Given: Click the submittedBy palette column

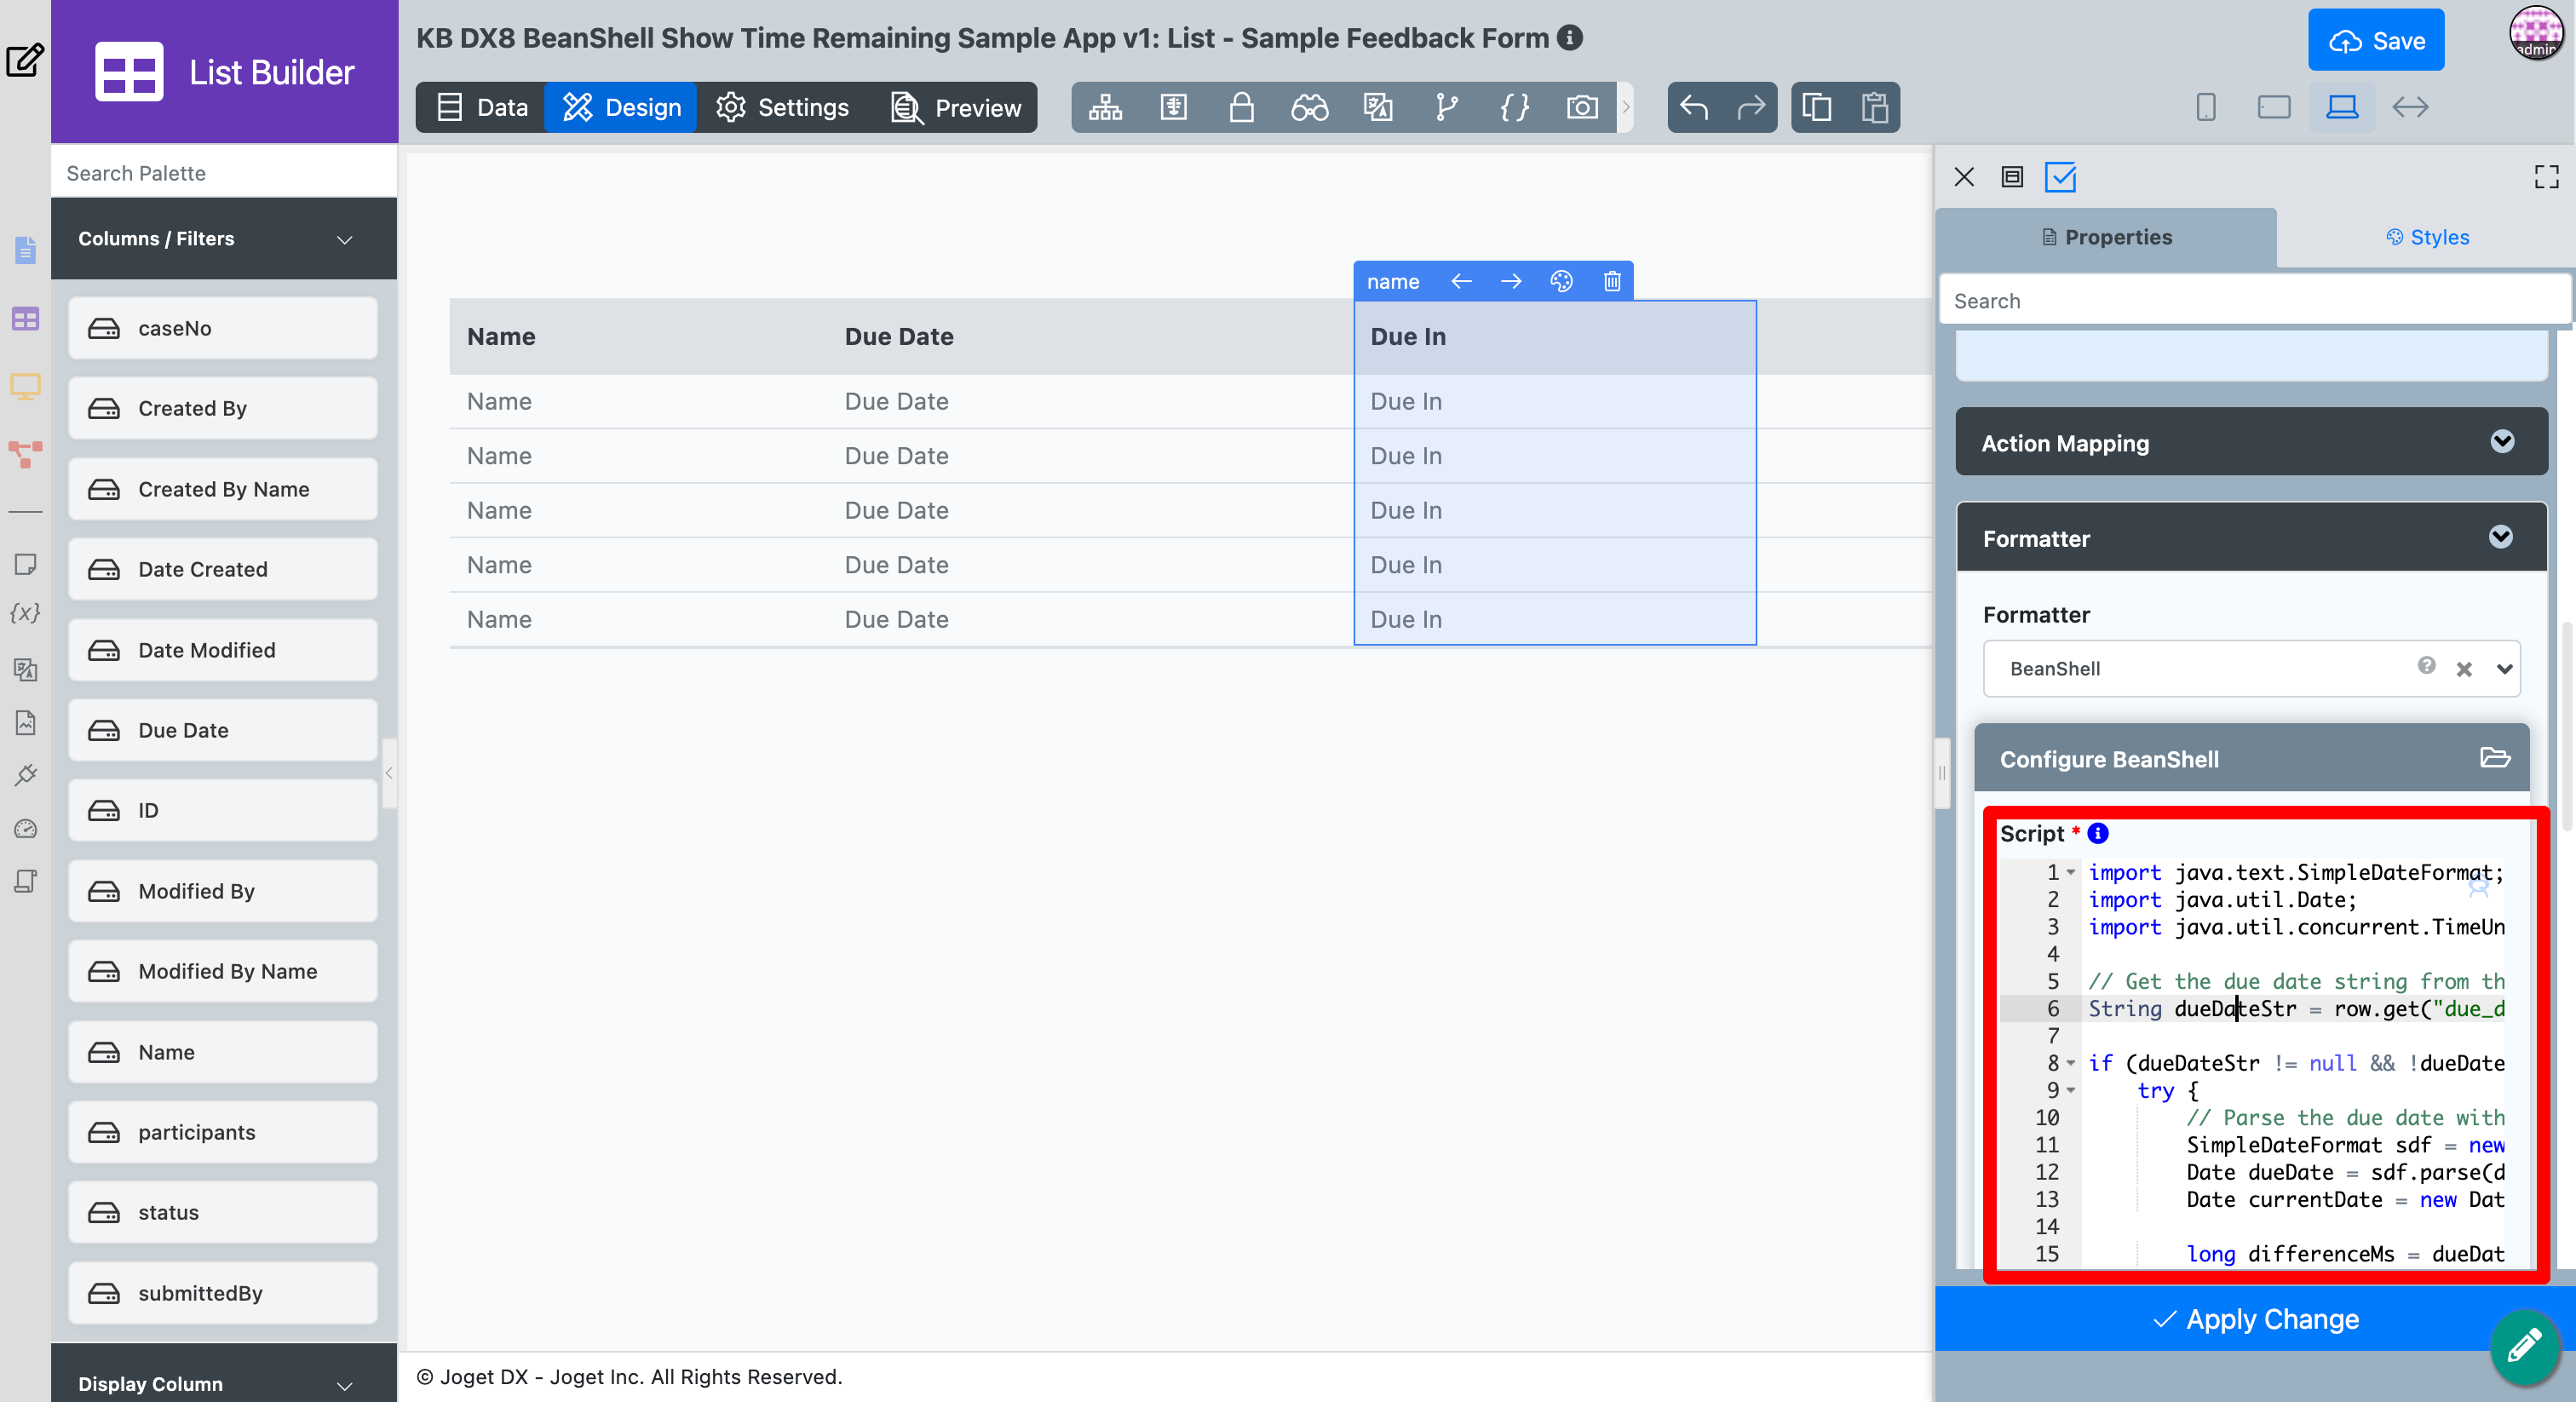Looking at the screenshot, I should (x=223, y=1293).
